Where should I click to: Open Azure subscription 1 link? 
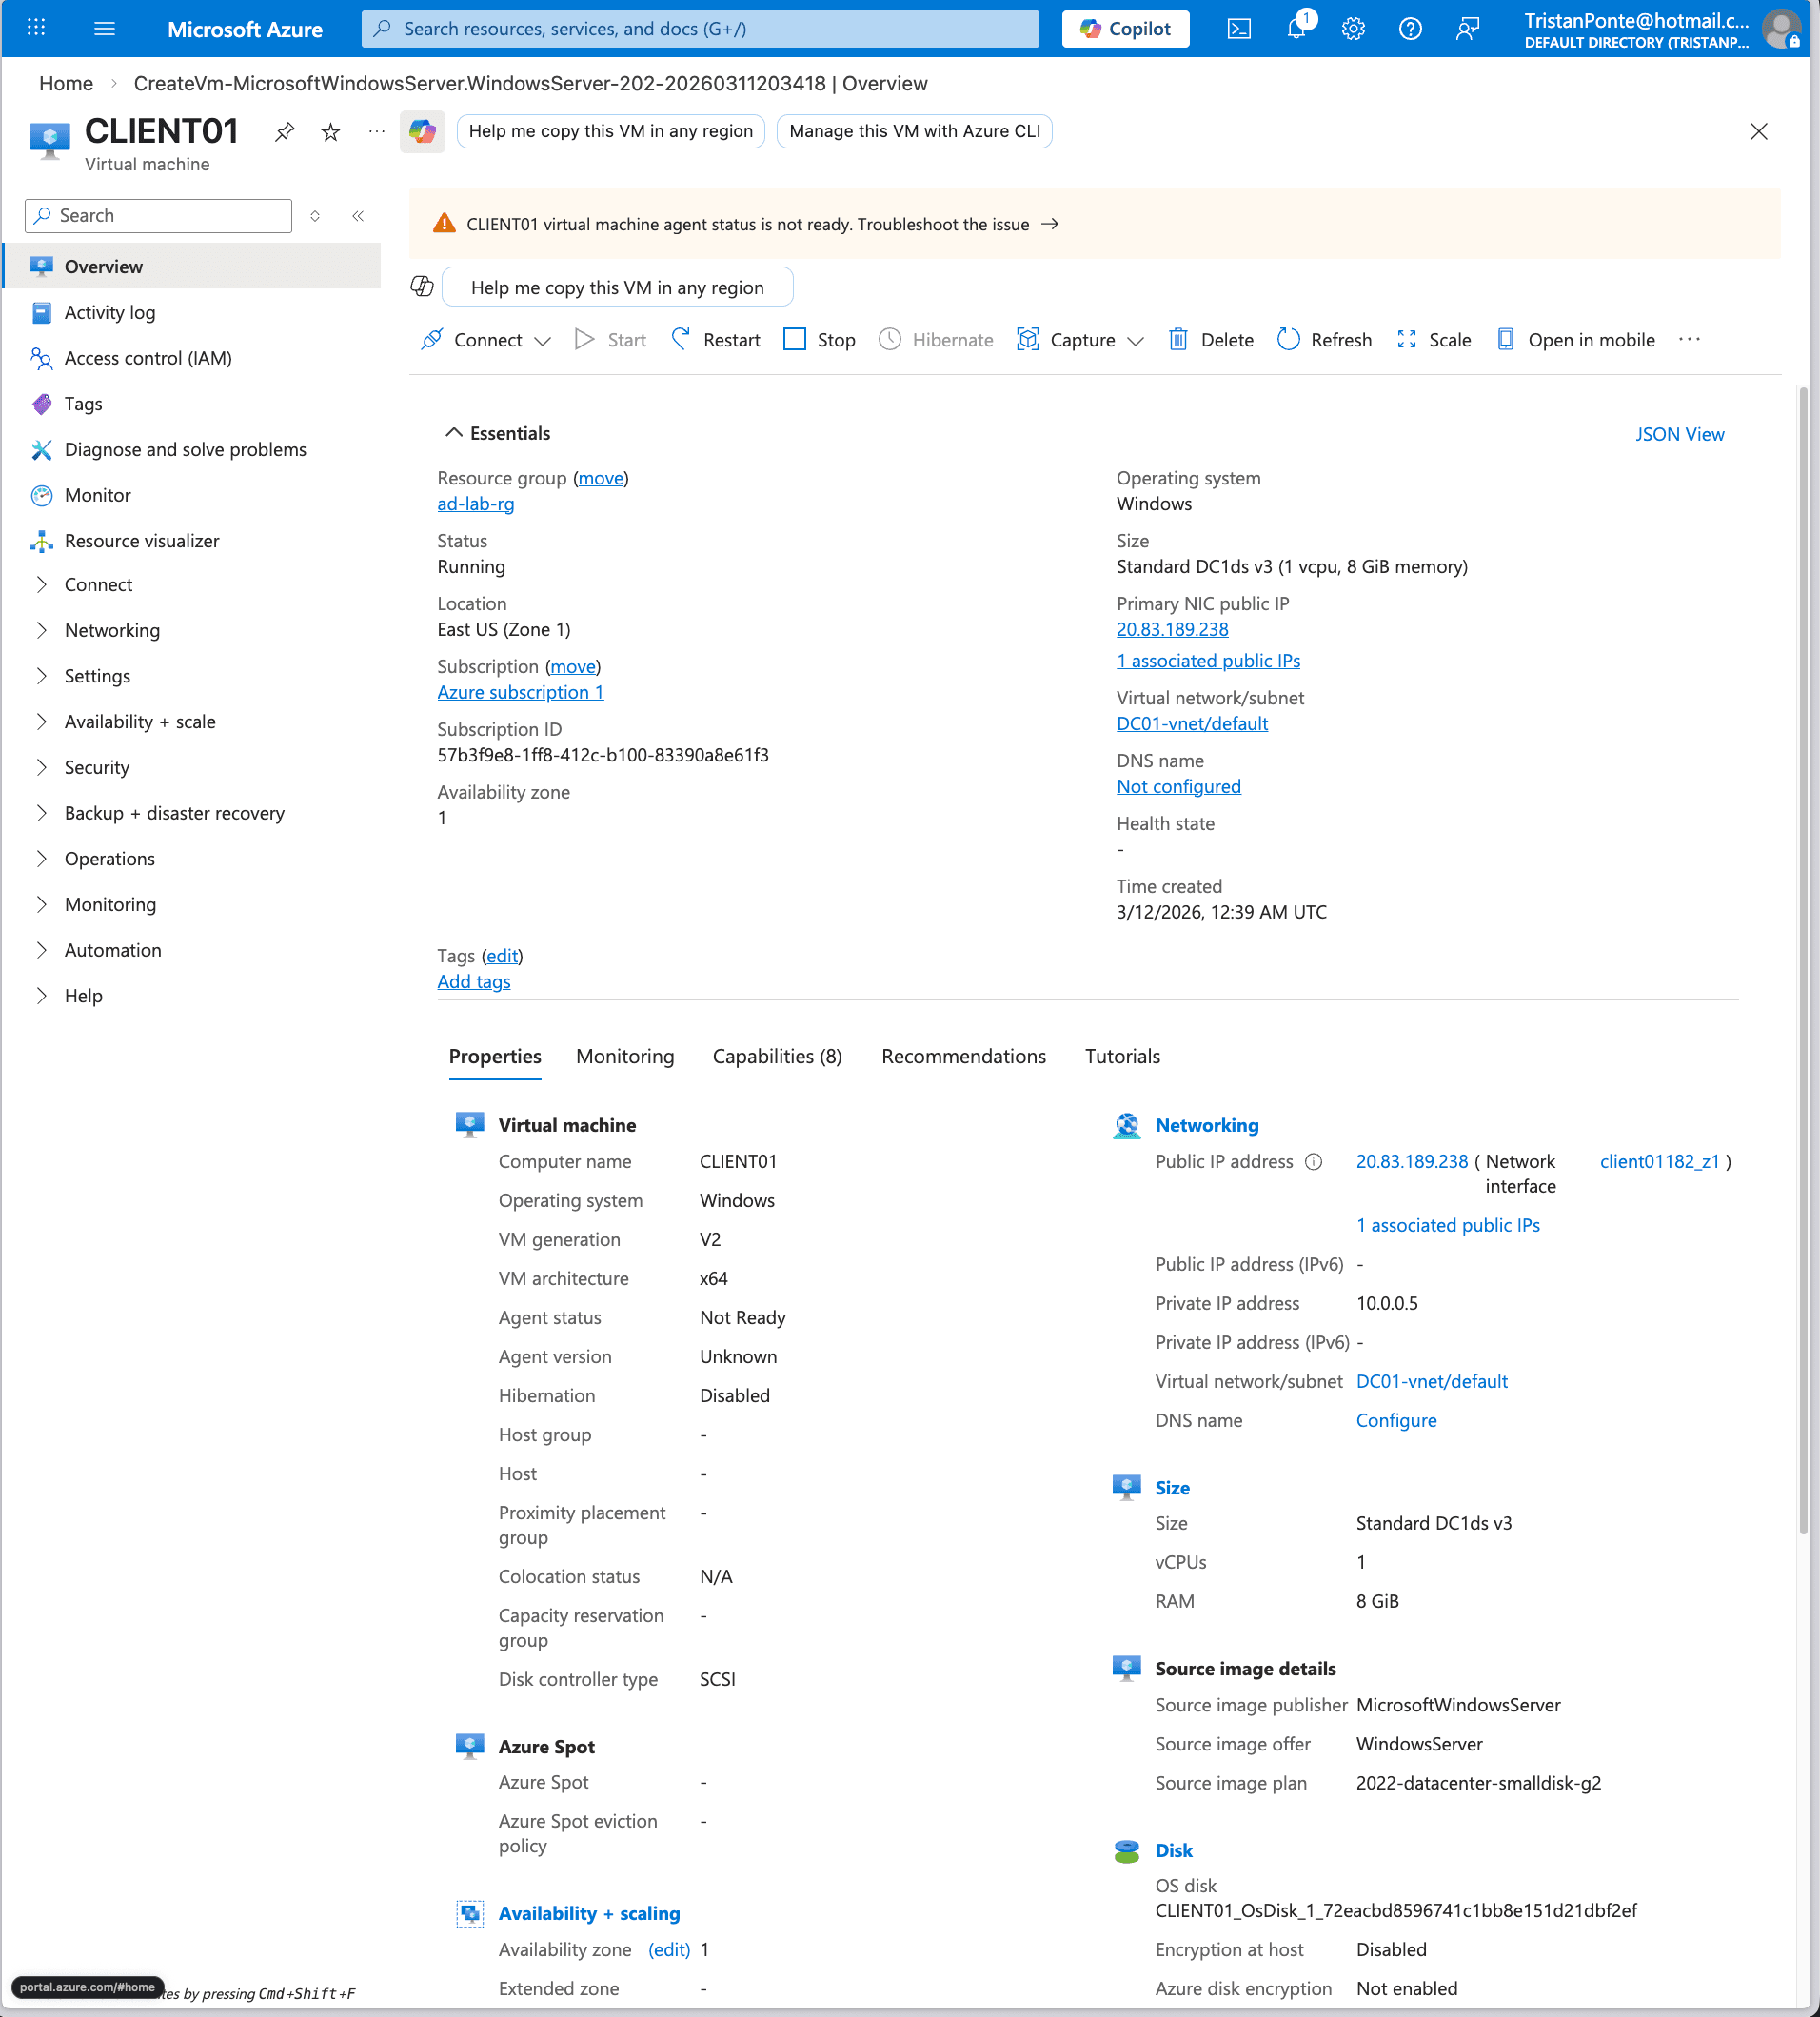point(520,692)
